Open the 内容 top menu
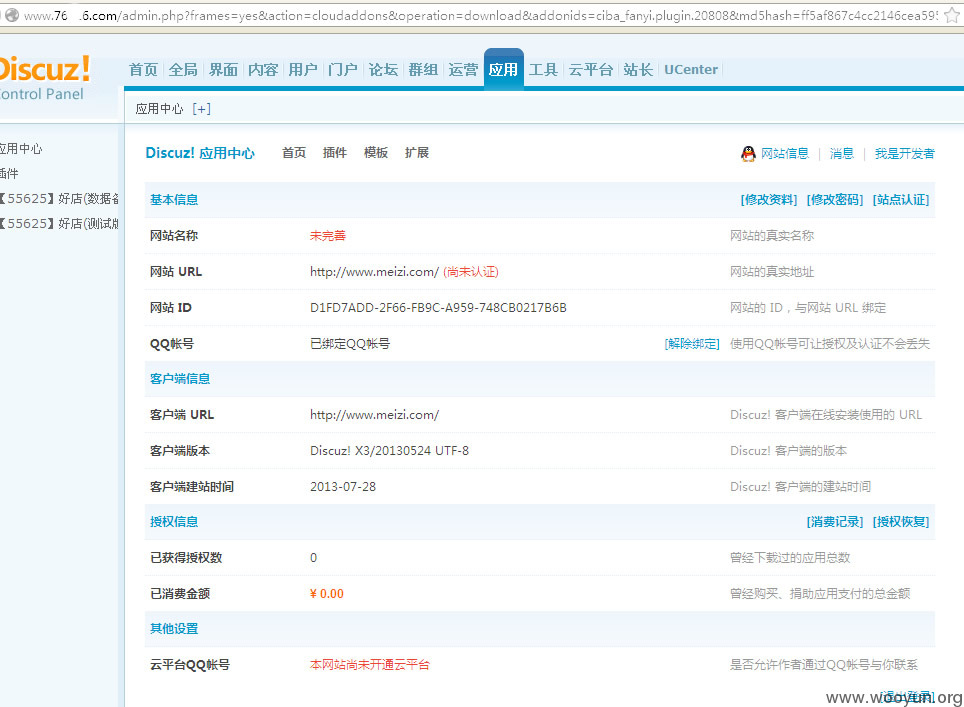This screenshot has width=964, height=707. pos(263,69)
